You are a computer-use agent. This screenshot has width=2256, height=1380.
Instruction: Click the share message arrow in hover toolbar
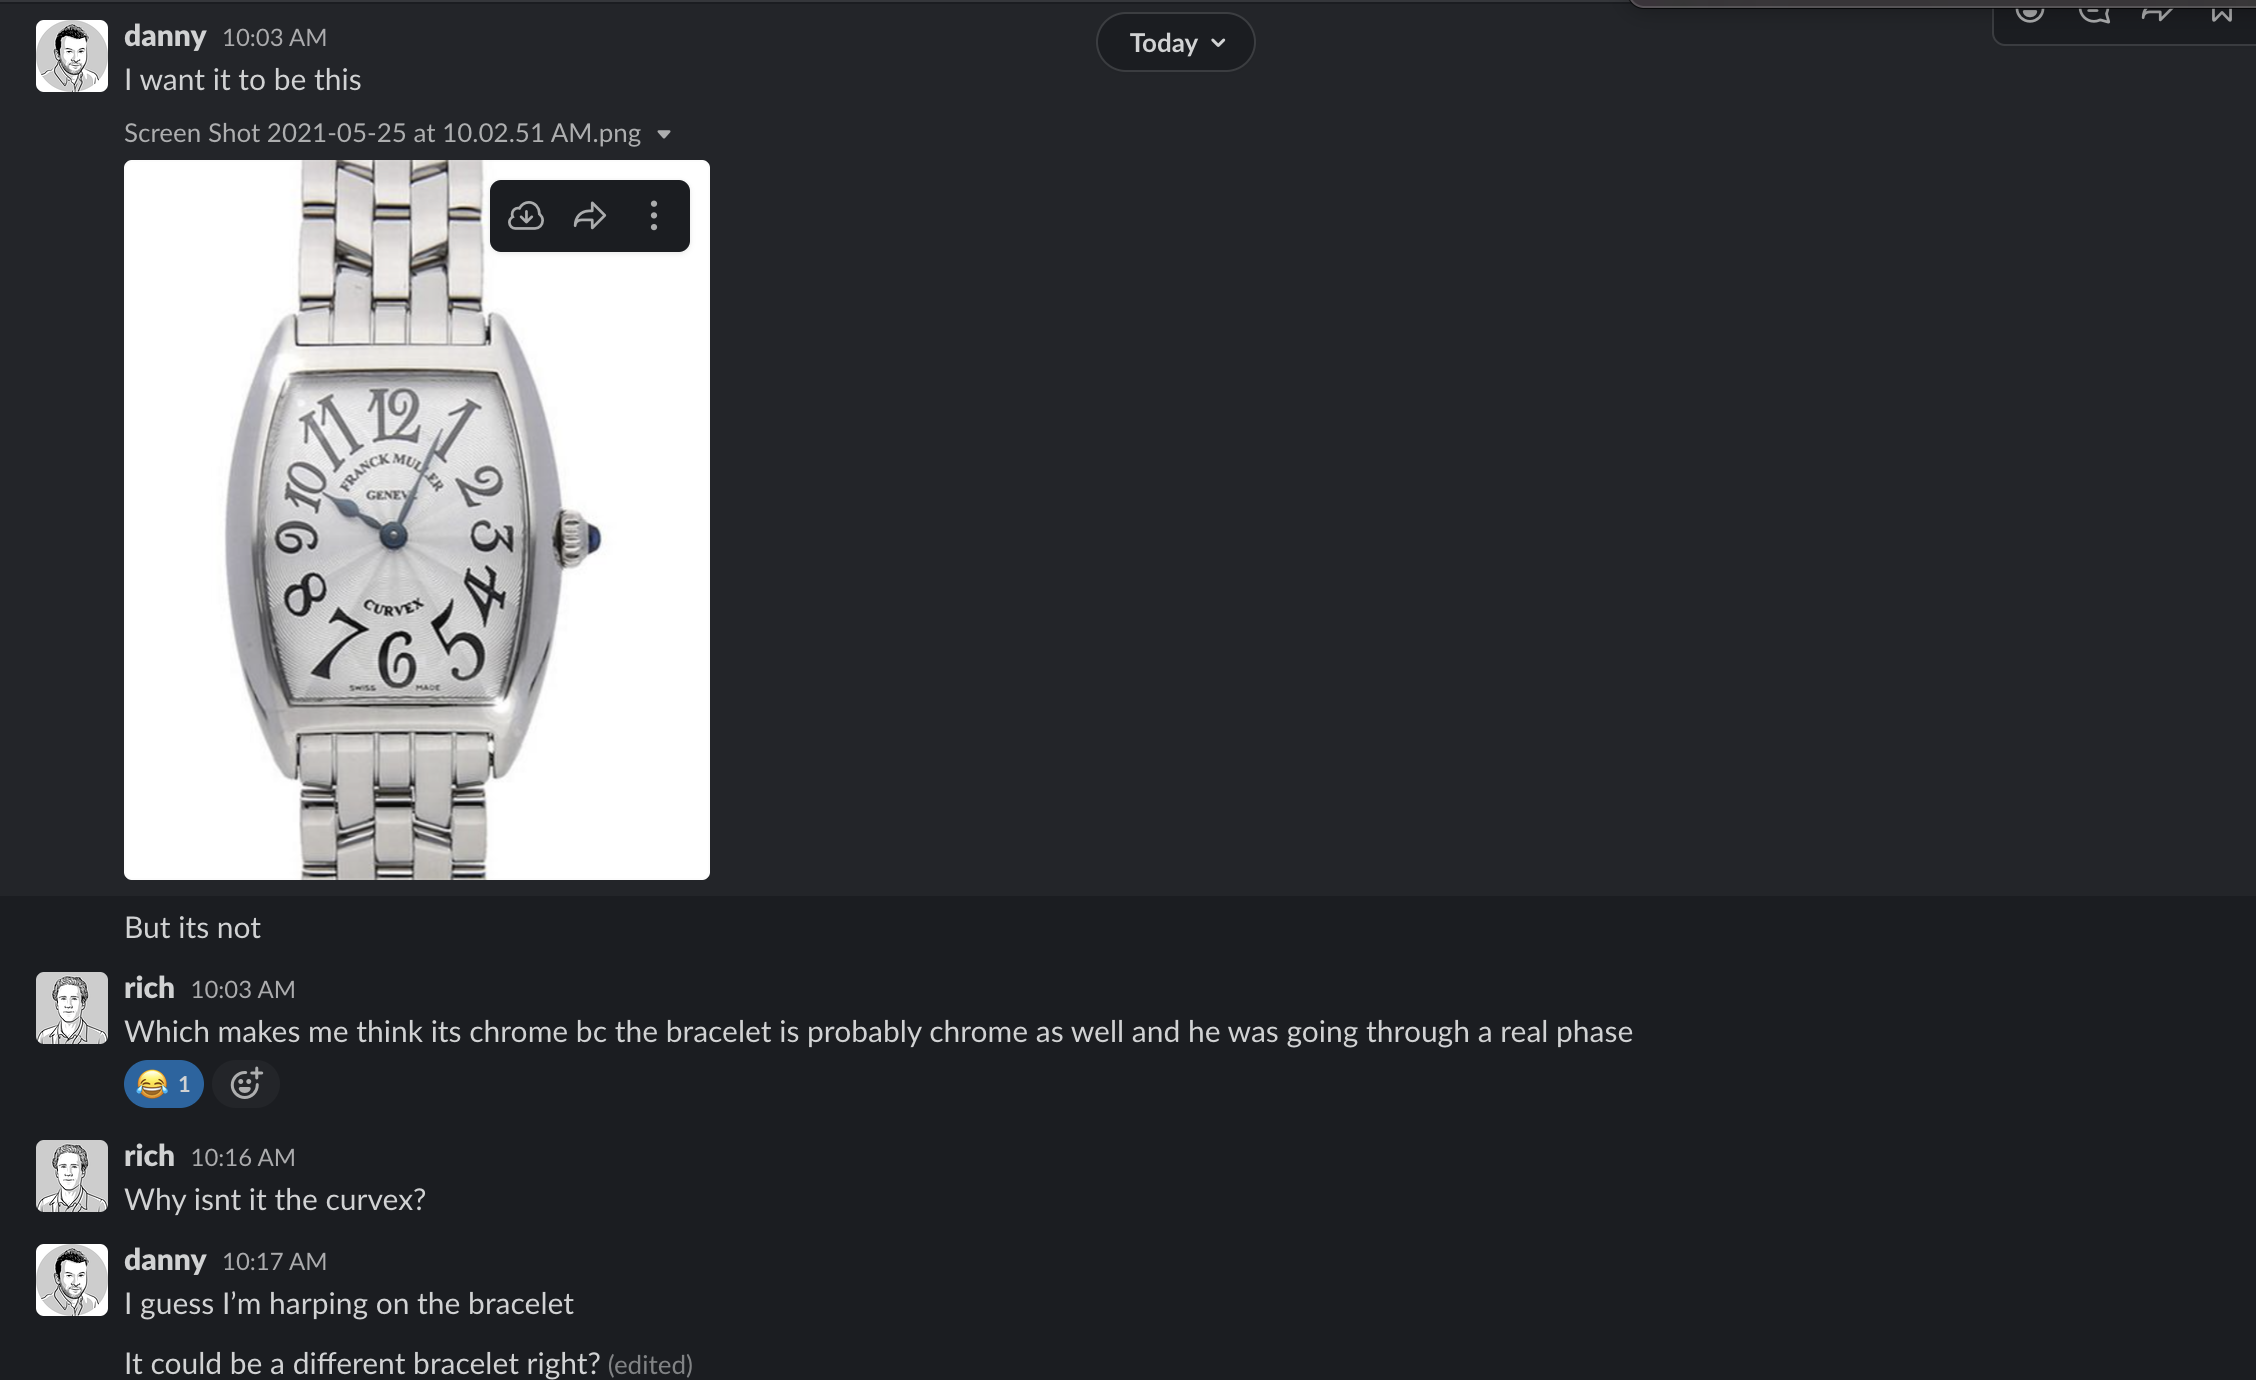[x=2157, y=12]
